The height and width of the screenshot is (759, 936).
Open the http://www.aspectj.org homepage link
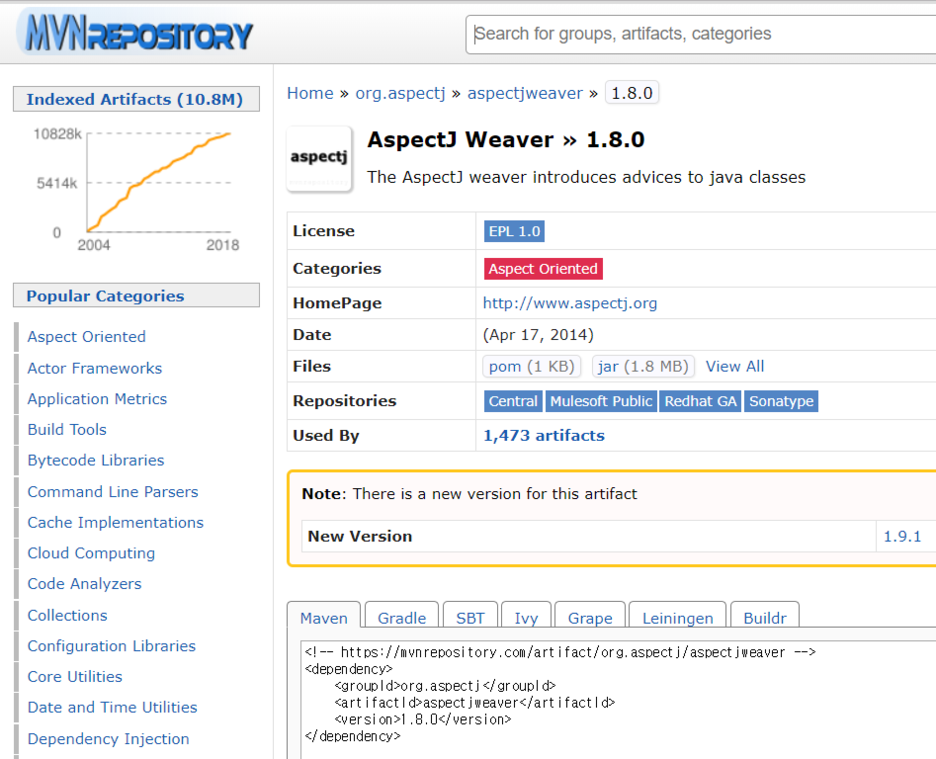pos(569,303)
